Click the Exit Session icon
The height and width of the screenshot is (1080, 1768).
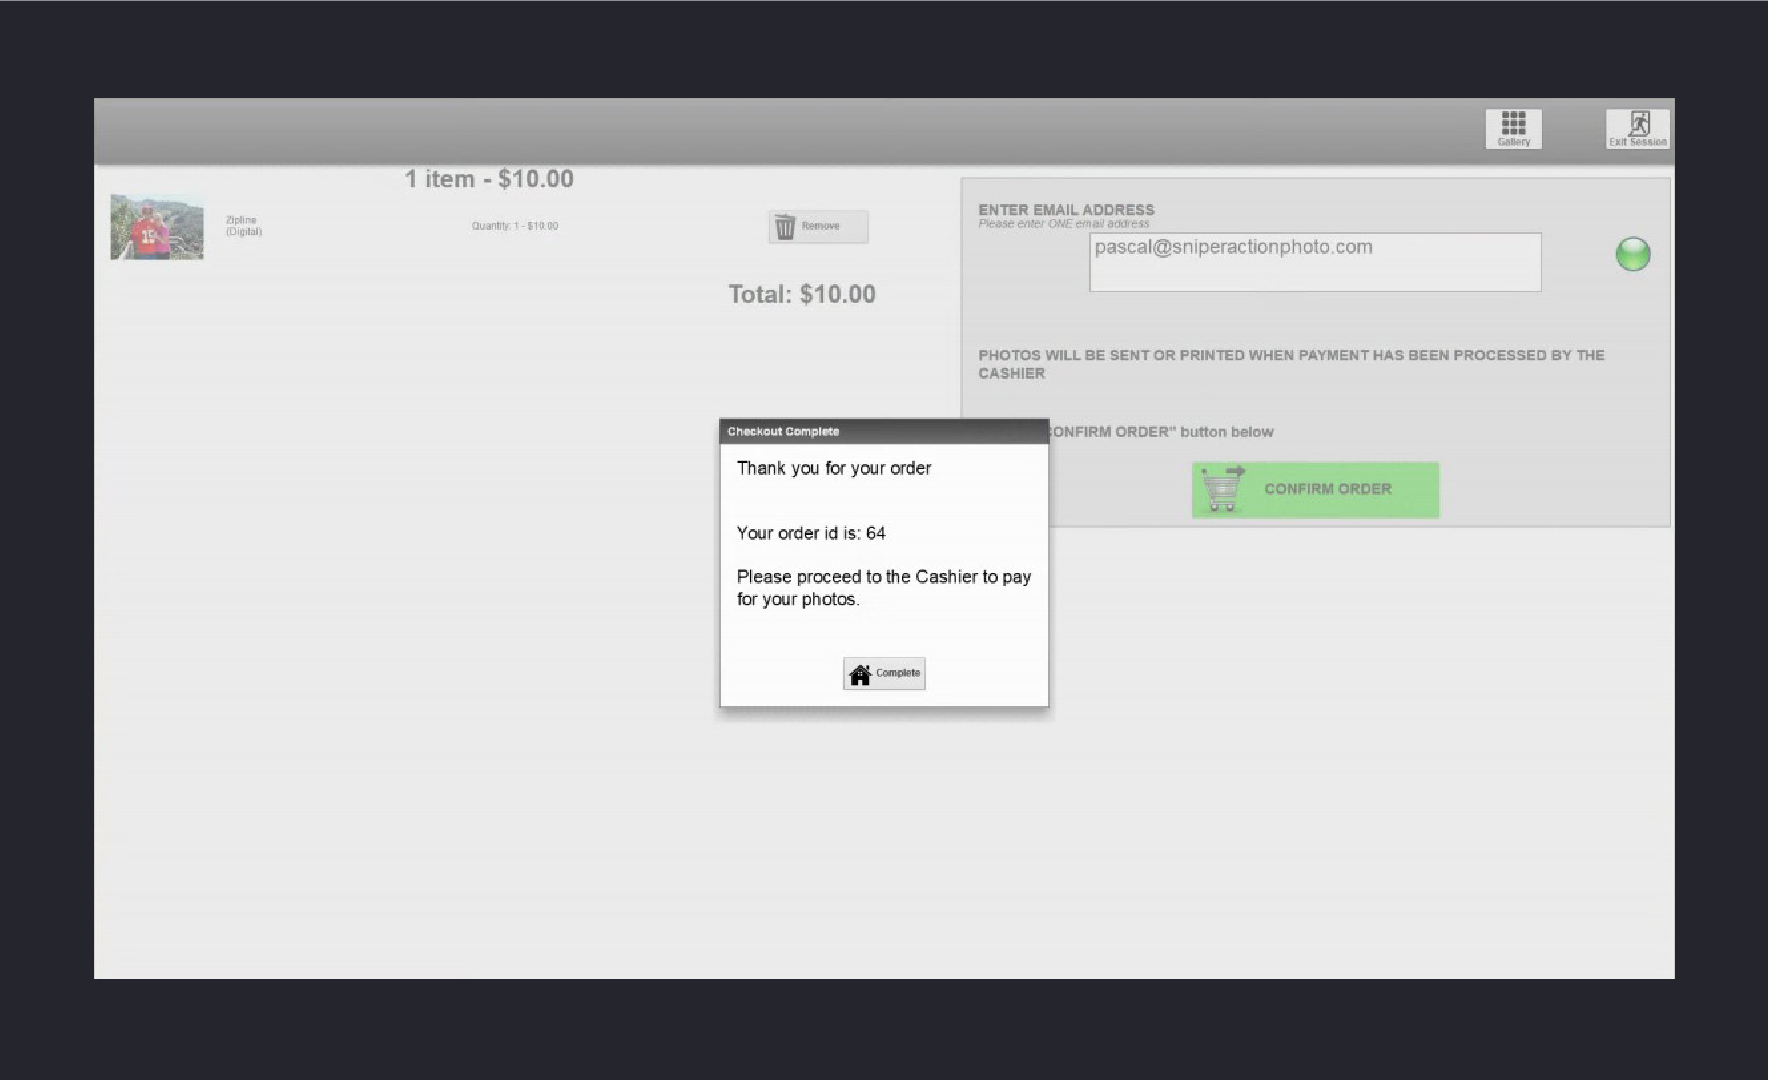point(1637,129)
